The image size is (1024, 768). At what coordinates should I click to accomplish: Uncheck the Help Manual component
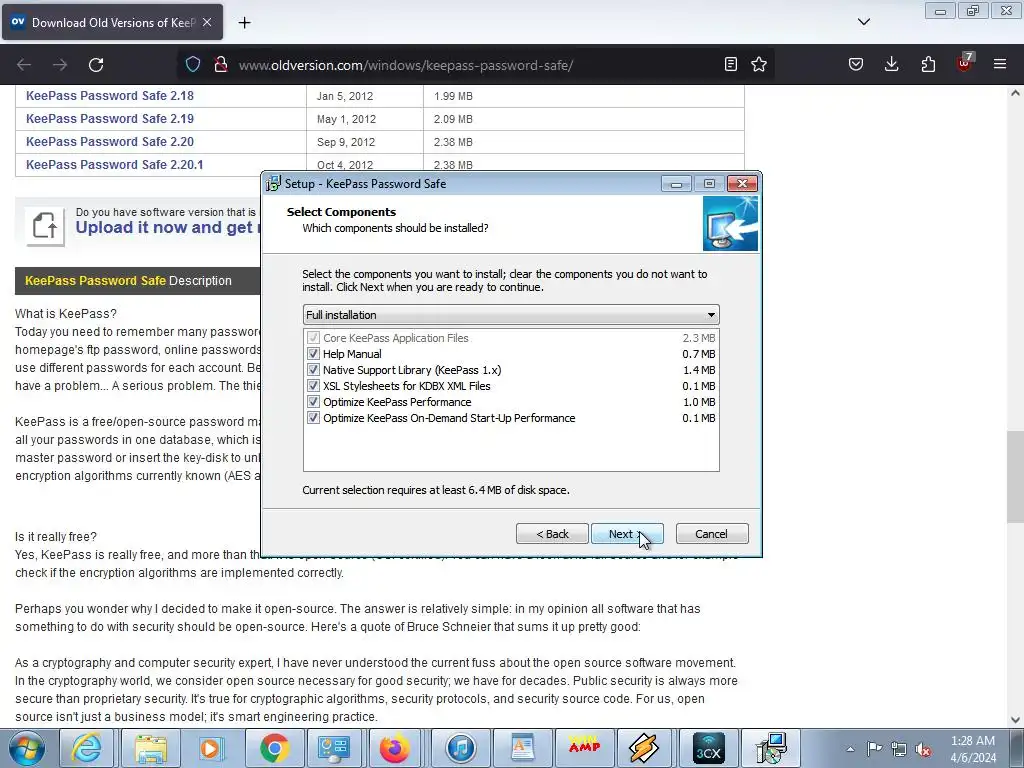[313, 354]
